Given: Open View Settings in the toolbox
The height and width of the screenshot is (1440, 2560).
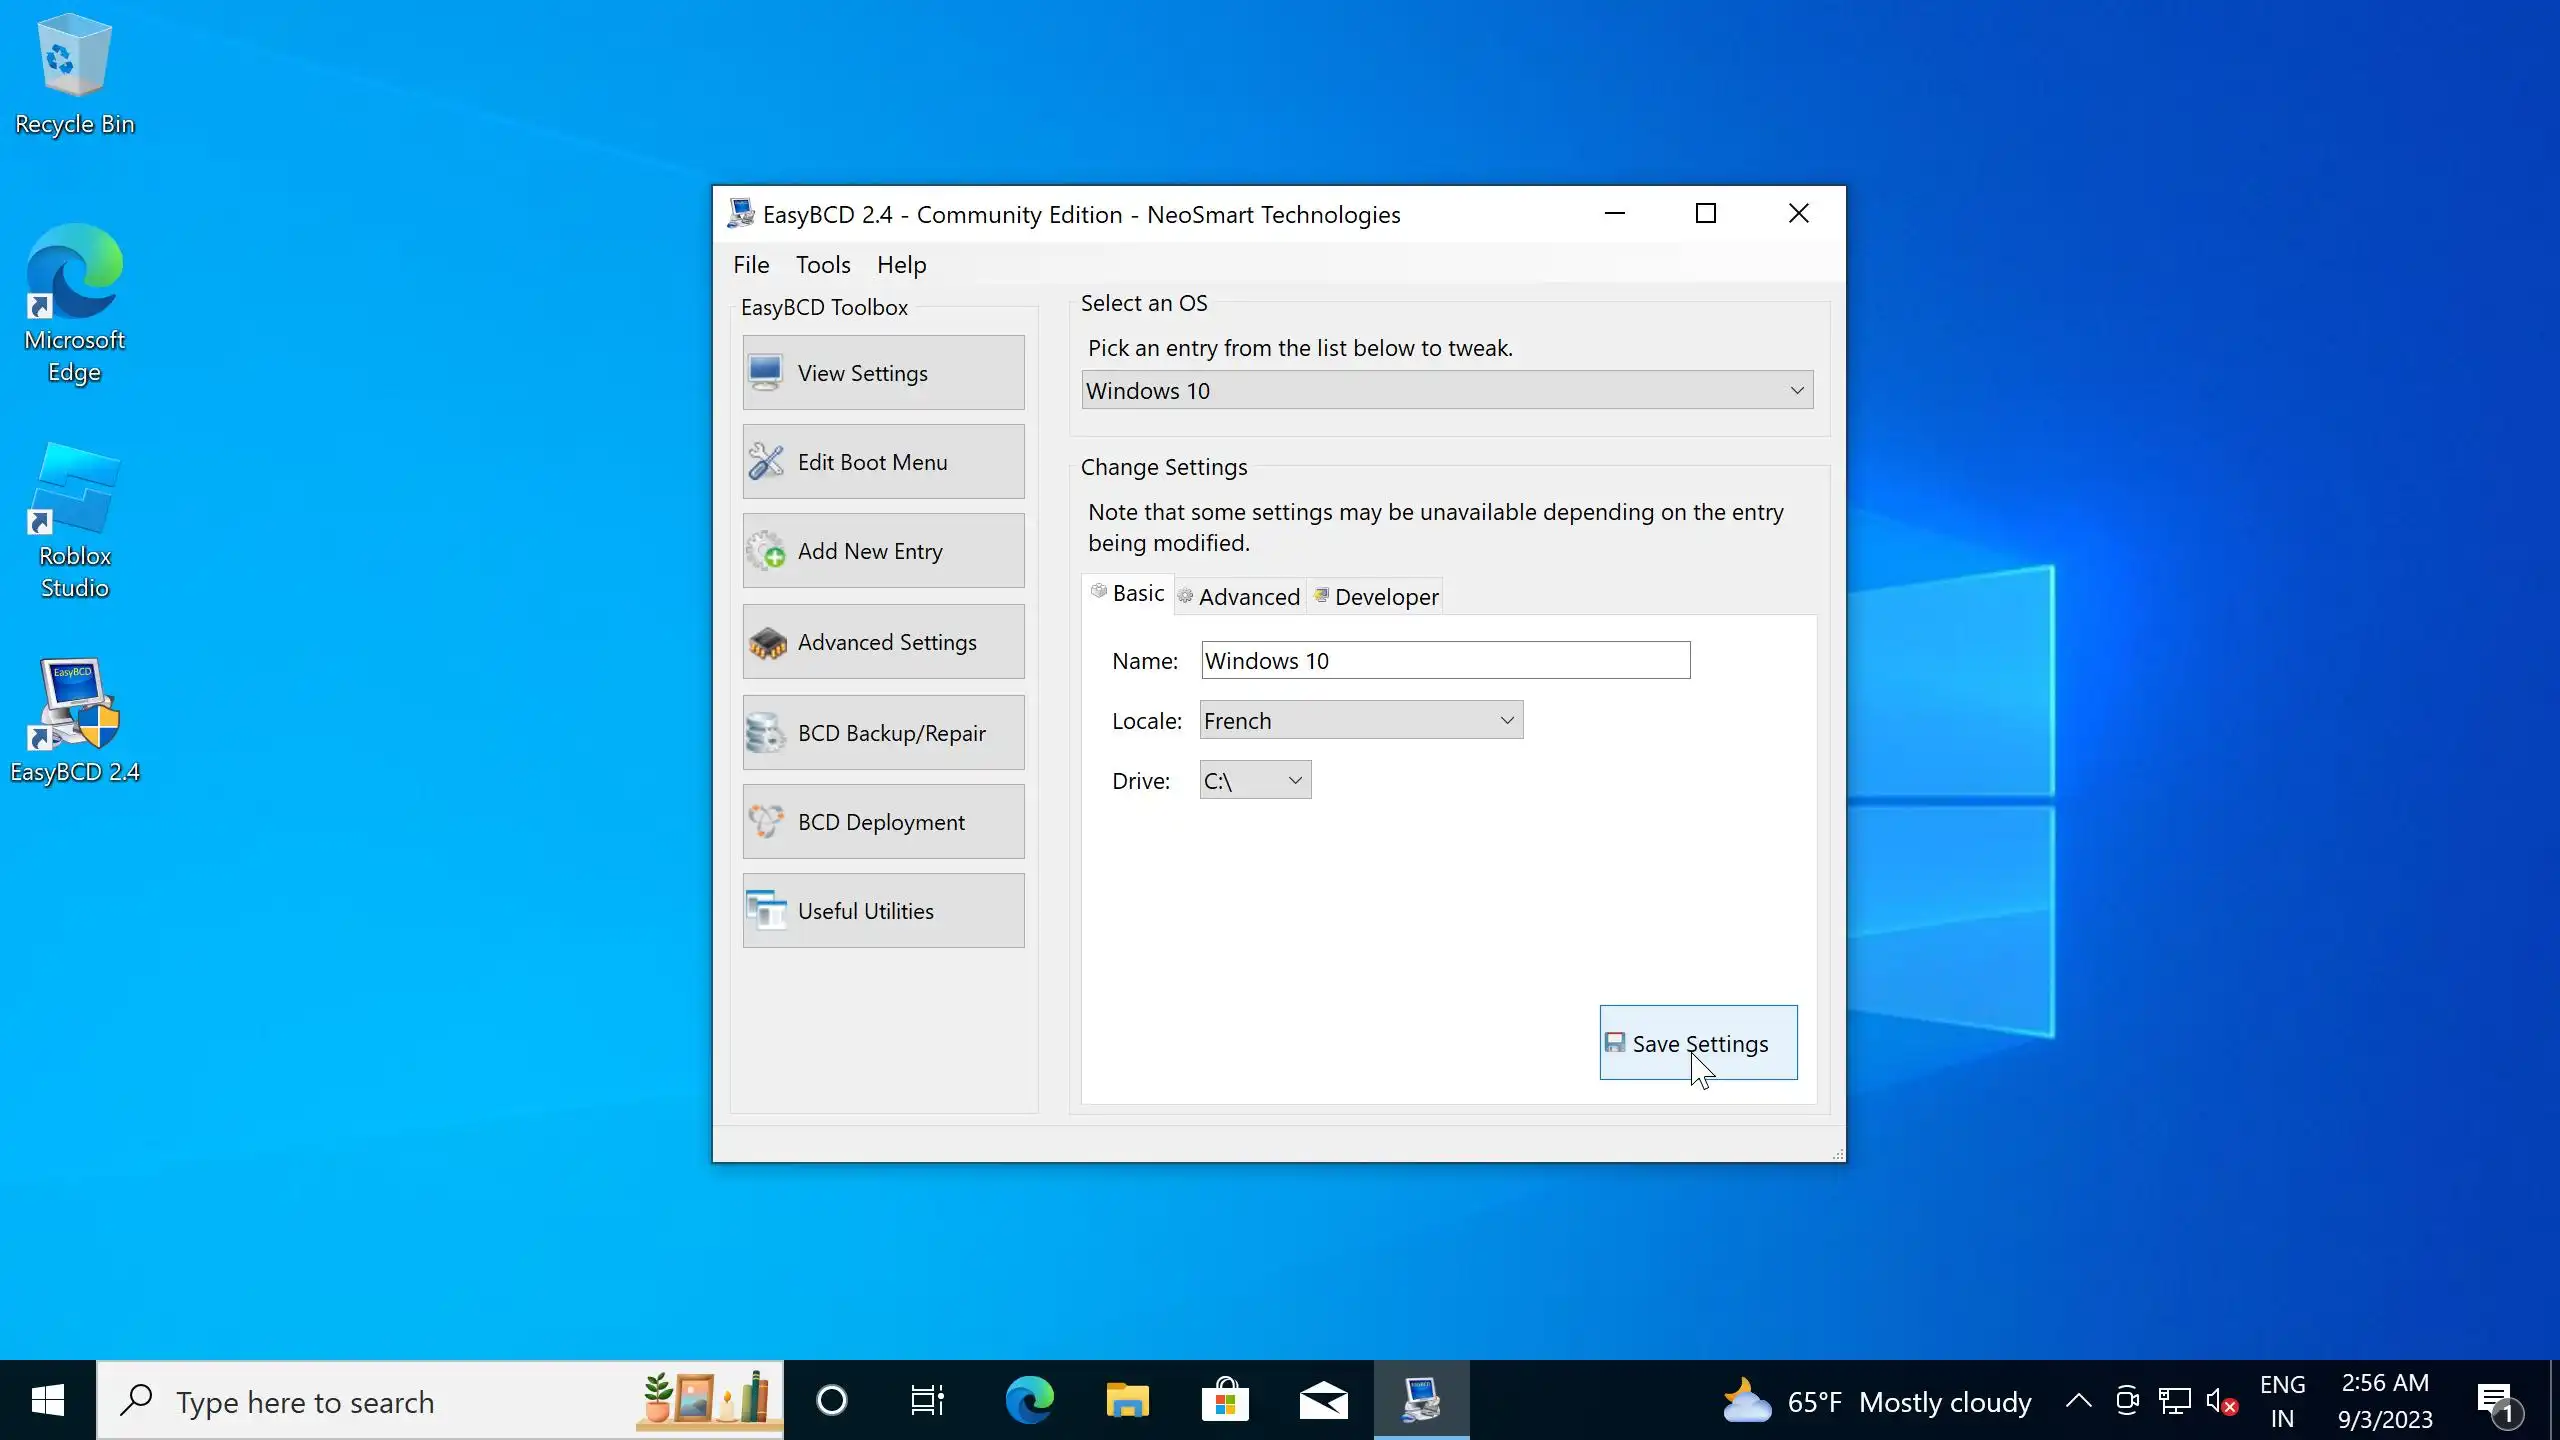Looking at the screenshot, I should point(883,373).
